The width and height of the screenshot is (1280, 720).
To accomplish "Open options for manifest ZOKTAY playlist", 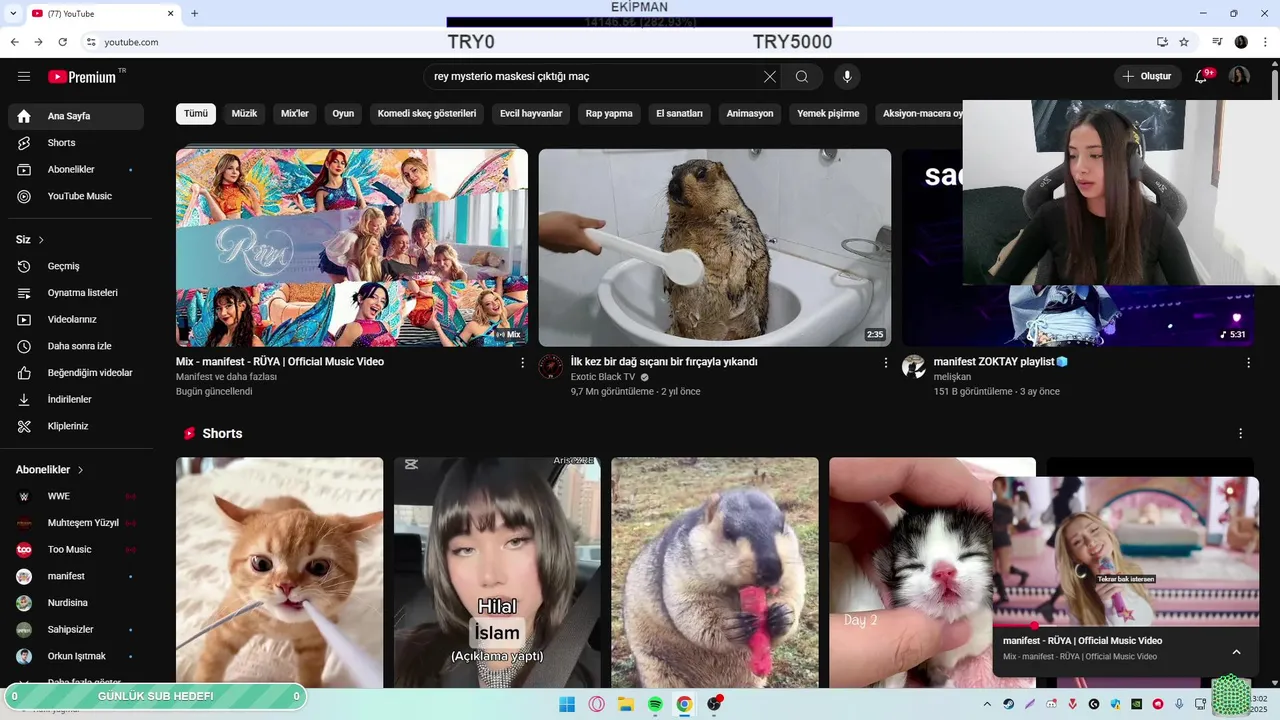I will tap(1248, 363).
